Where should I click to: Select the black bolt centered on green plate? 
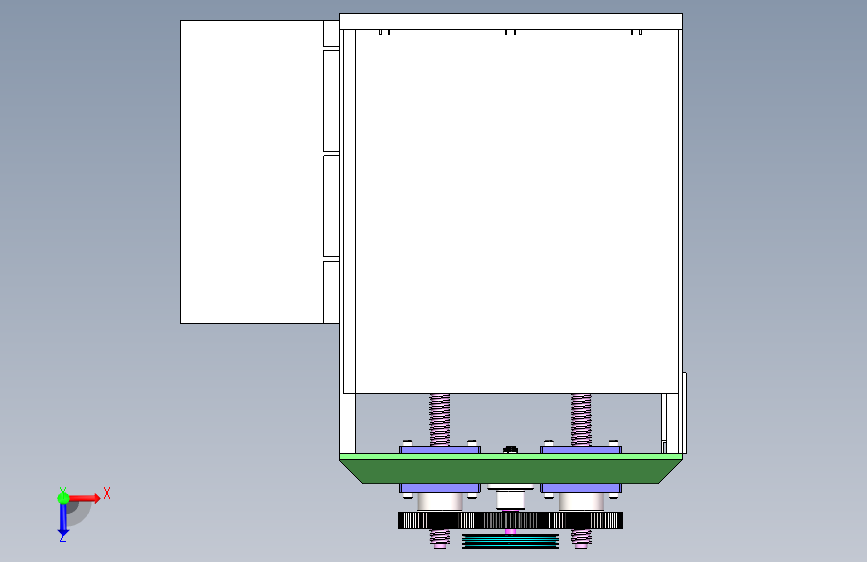click(510, 450)
